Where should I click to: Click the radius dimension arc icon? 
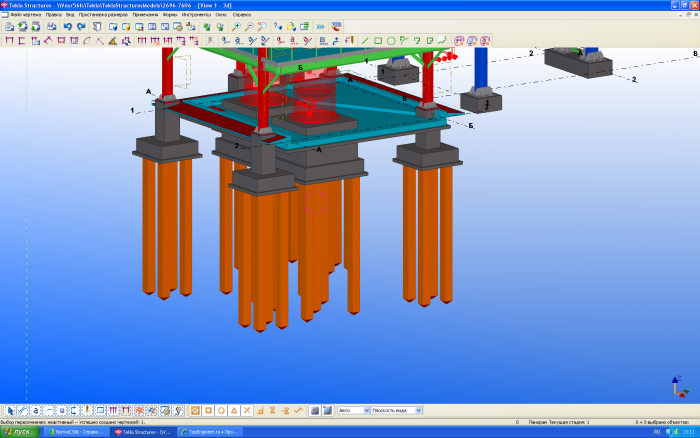tap(87, 41)
